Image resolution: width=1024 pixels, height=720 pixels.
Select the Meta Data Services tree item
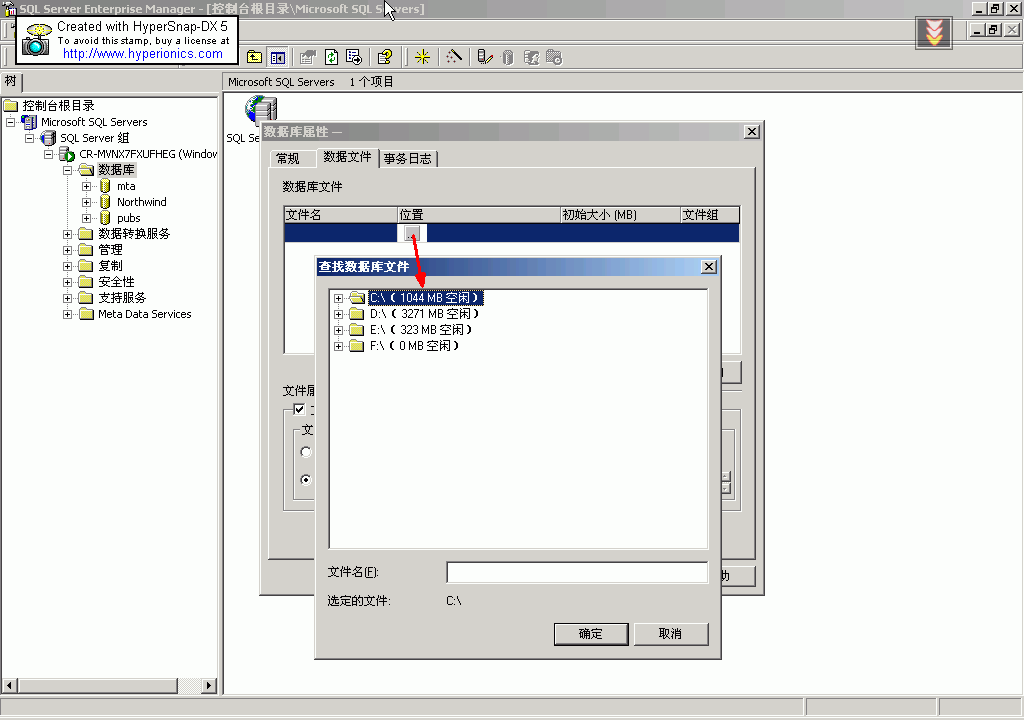(144, 314)
